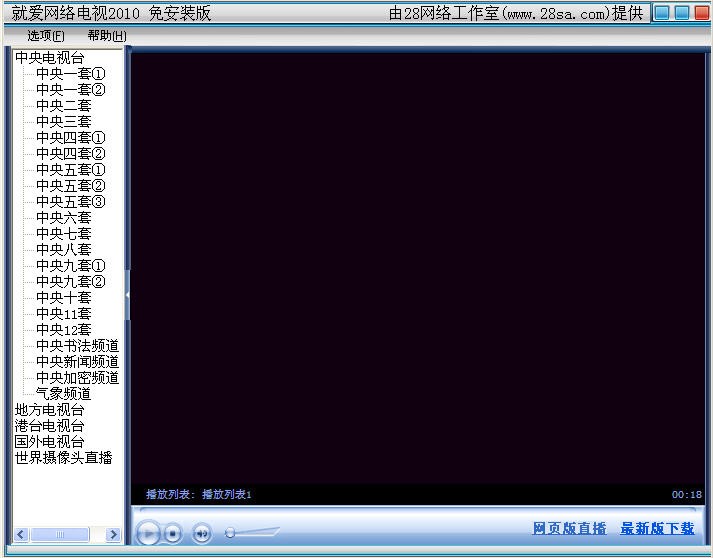
Task: Open the 网页版直播 link
Action: [569, 528]
